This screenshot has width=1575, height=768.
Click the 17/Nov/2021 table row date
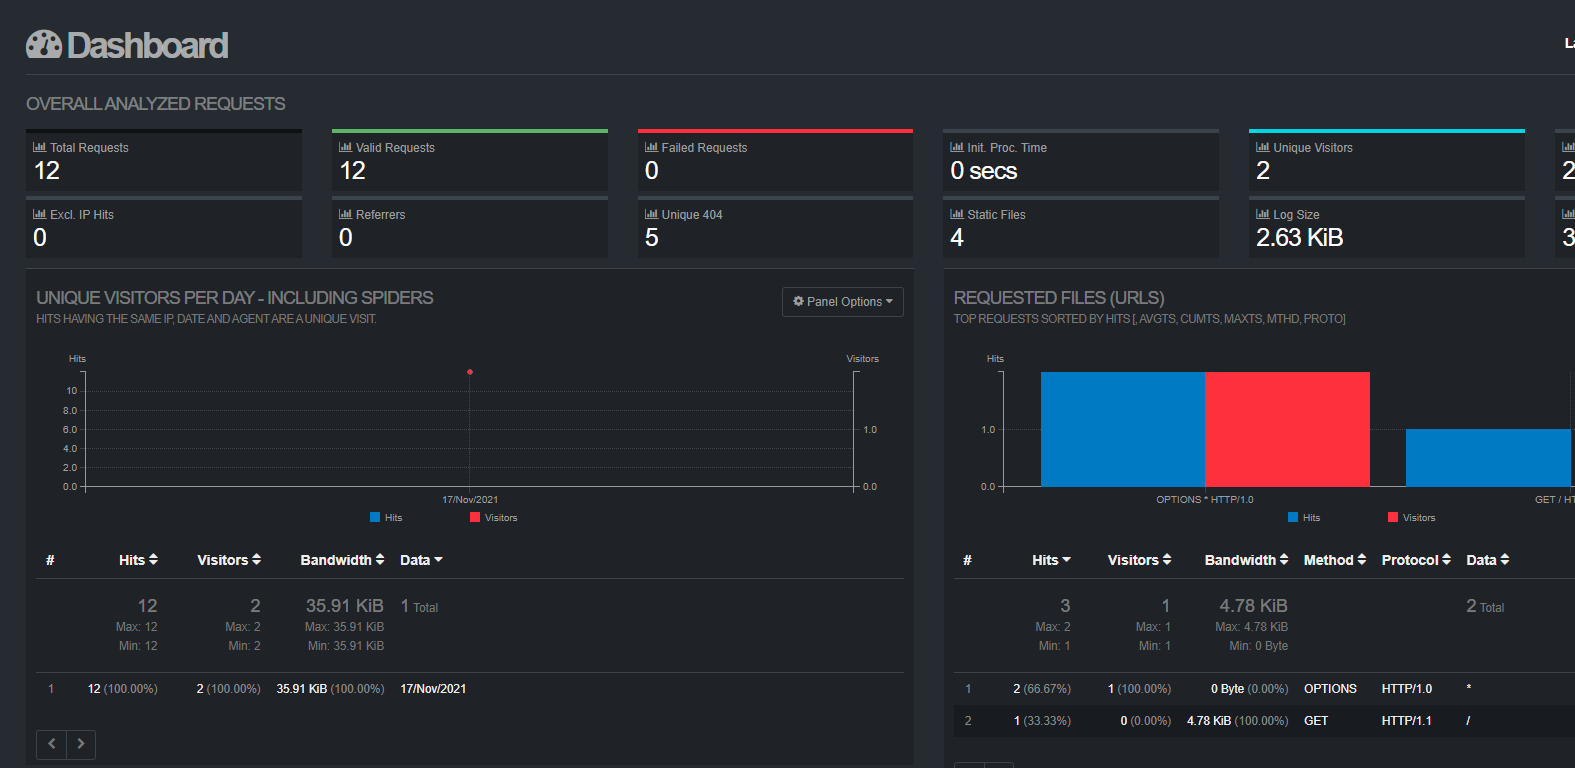point(433,689)
